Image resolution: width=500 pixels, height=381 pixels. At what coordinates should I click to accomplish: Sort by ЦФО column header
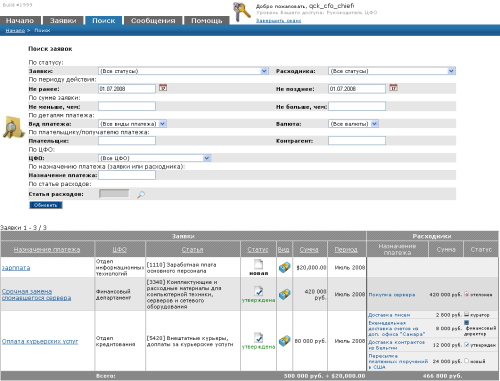[x=120, y=250]
